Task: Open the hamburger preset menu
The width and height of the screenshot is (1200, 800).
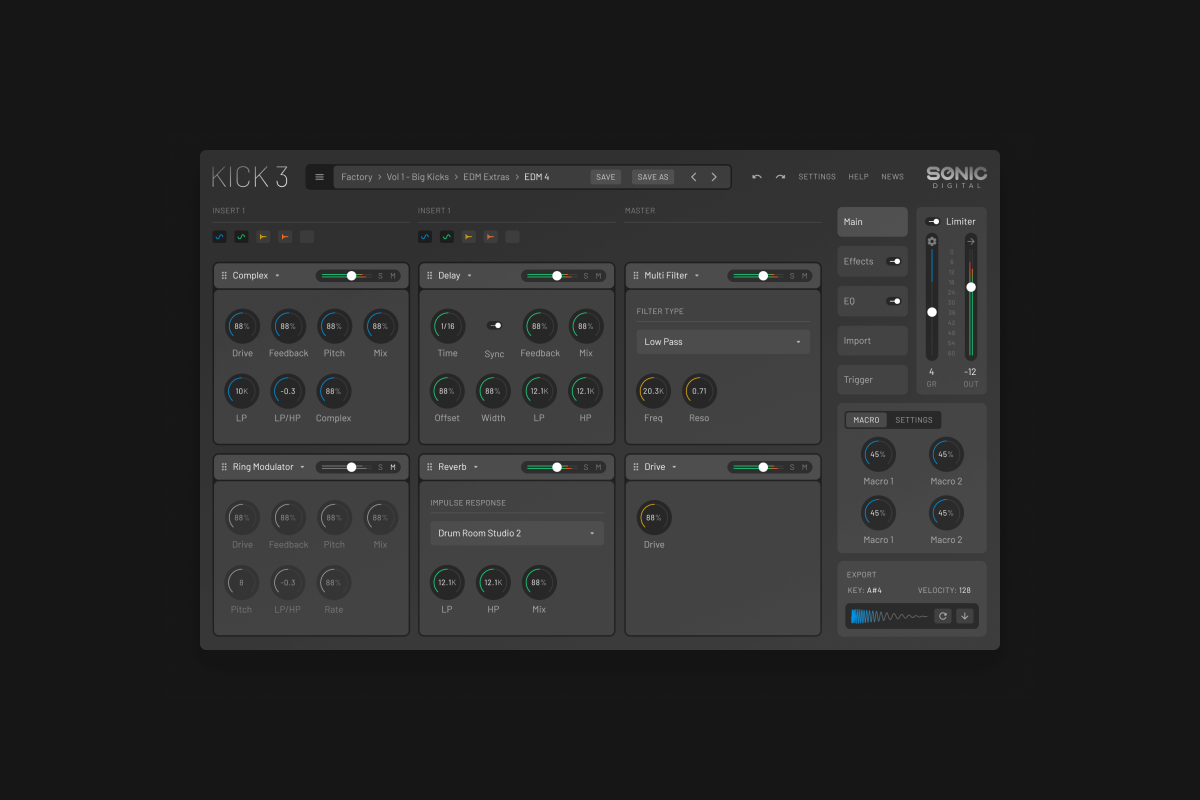Action: pyautogui.click(x=319, y=177)
